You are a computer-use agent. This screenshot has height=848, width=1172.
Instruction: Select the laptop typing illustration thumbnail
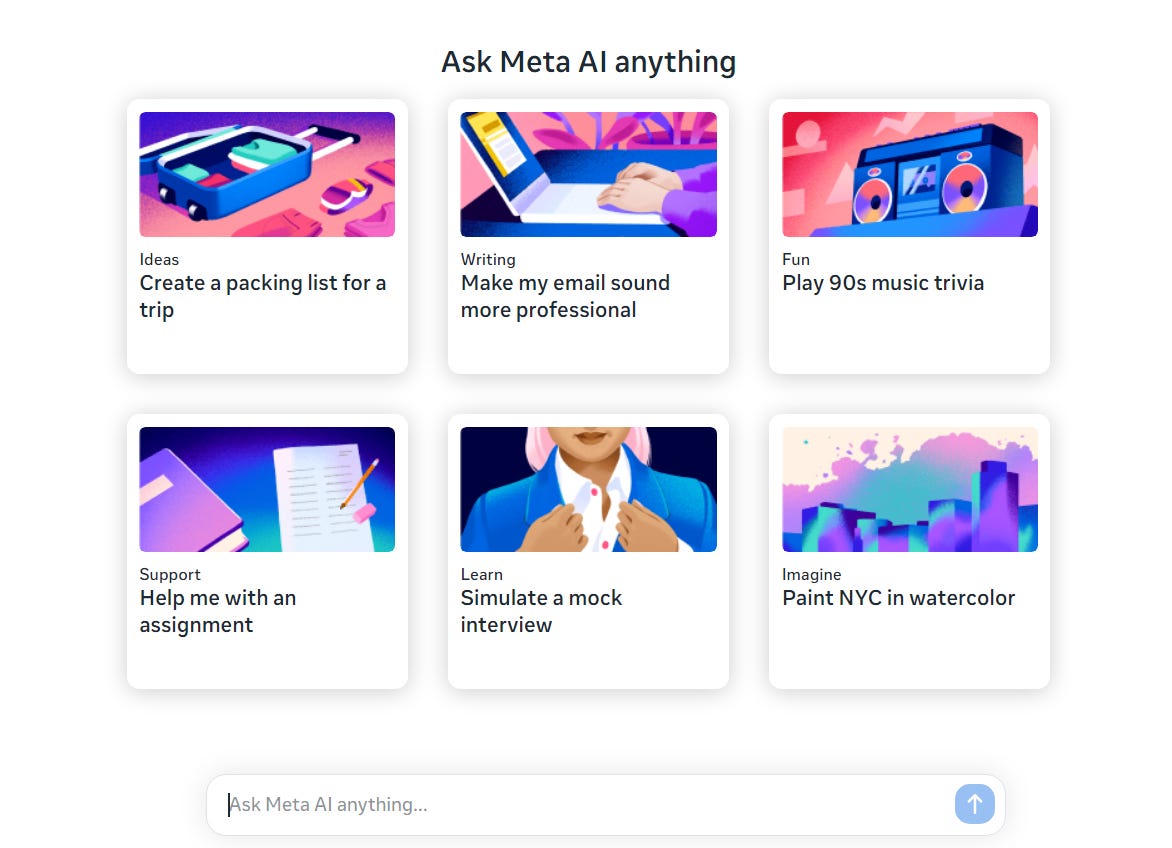[x=588, y=174]
